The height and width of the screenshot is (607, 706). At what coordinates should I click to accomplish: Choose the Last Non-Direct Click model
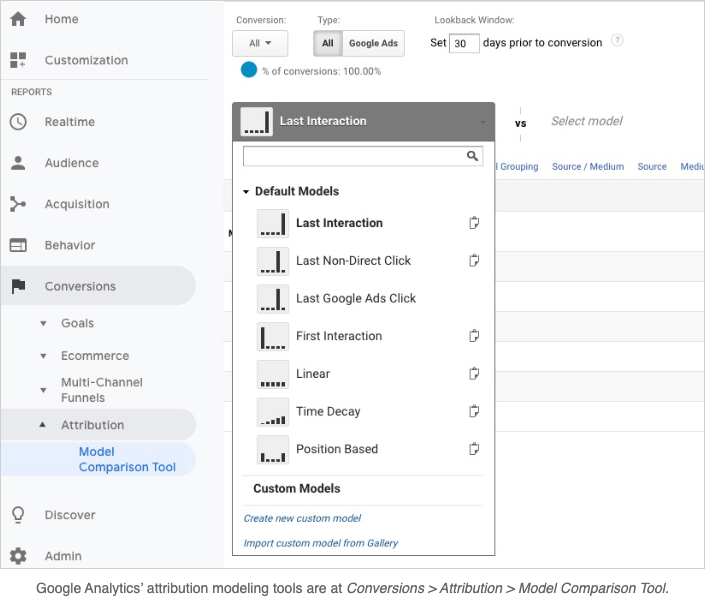pos(353,261)
